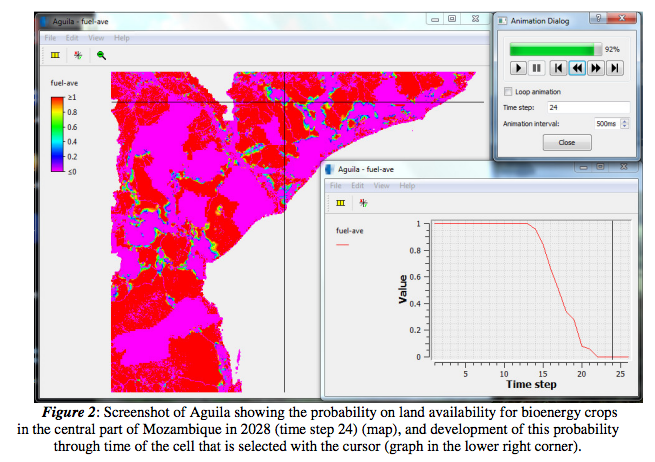This screenshot has width=655, height=462.
Task: Click the Aguila app icon in graph window title
Action: (330, 169)
